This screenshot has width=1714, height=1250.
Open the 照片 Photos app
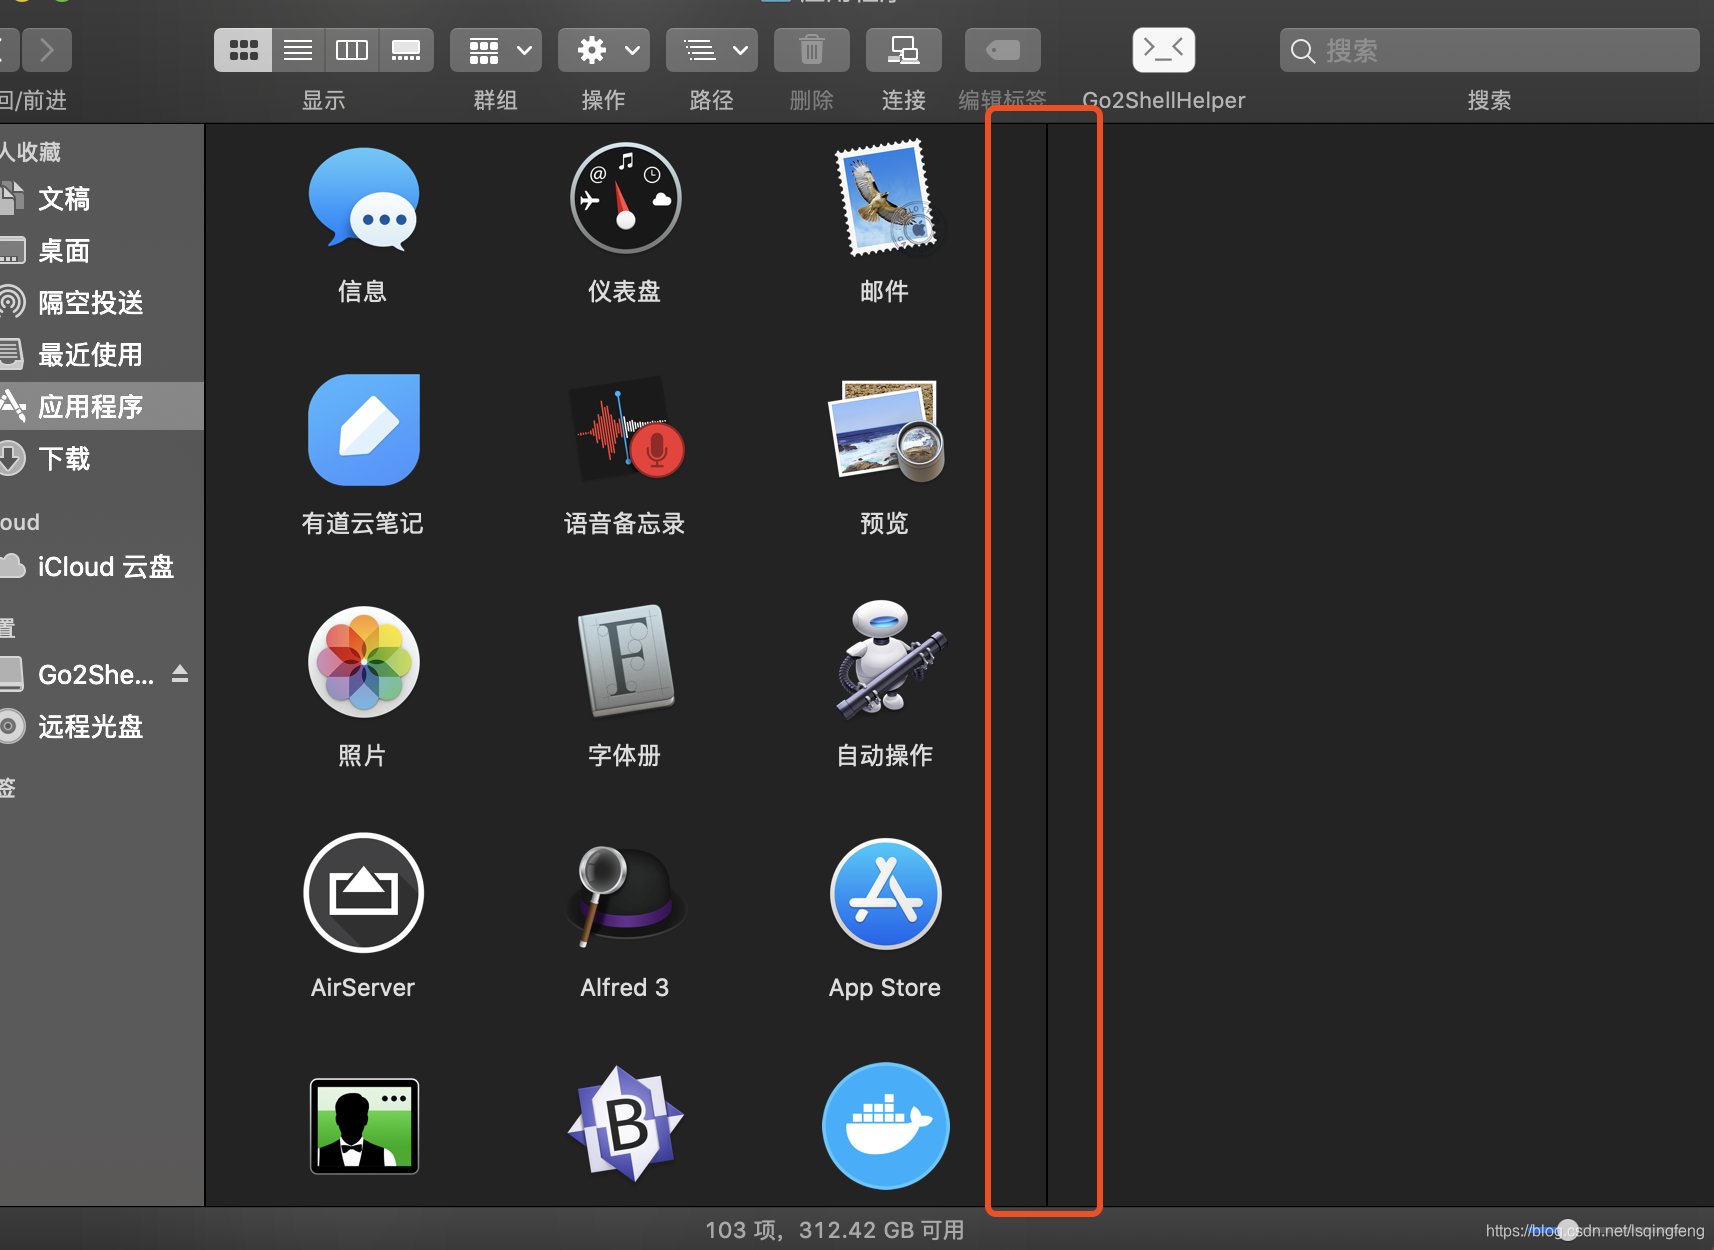pyautogui.click(x=363, y=662)
